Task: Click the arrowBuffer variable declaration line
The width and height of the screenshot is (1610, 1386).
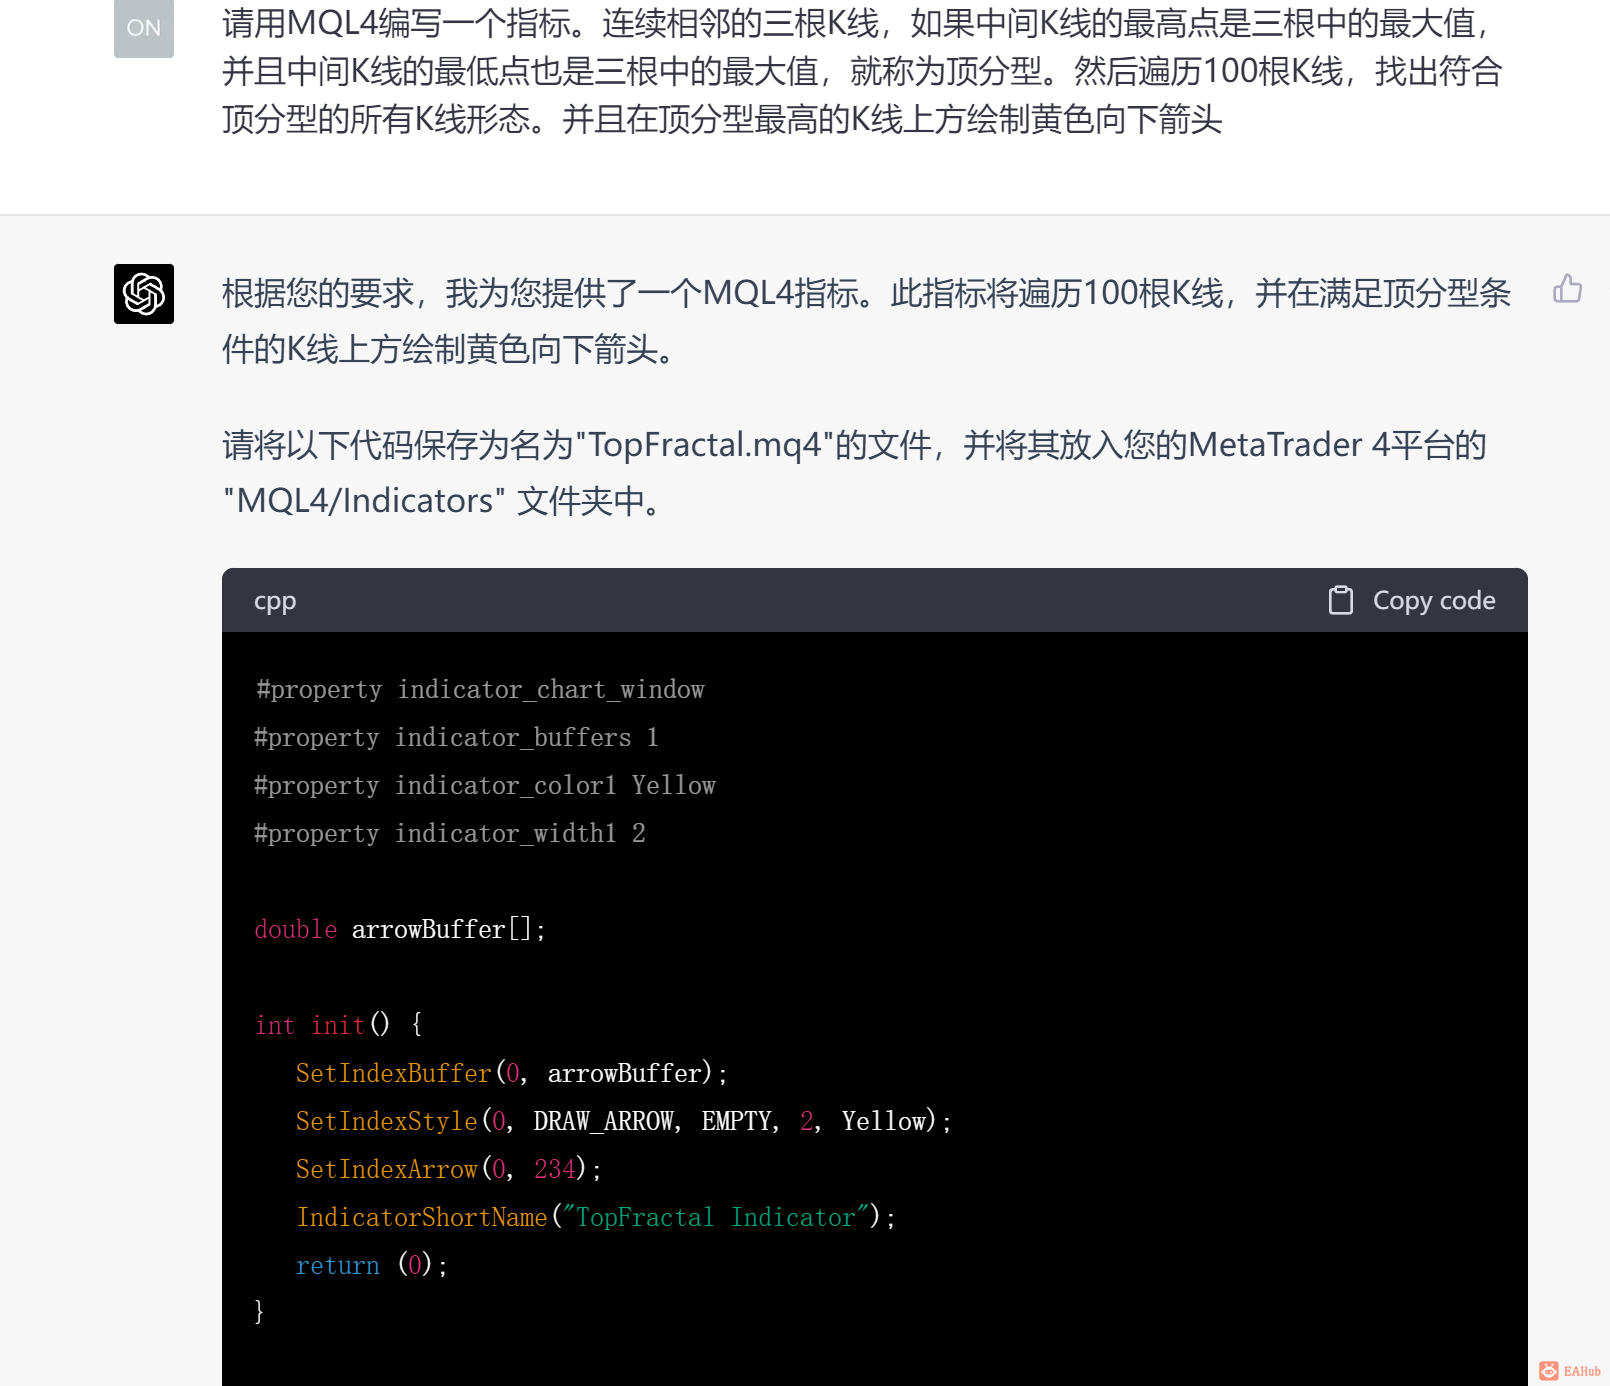Action: point(398,929)
